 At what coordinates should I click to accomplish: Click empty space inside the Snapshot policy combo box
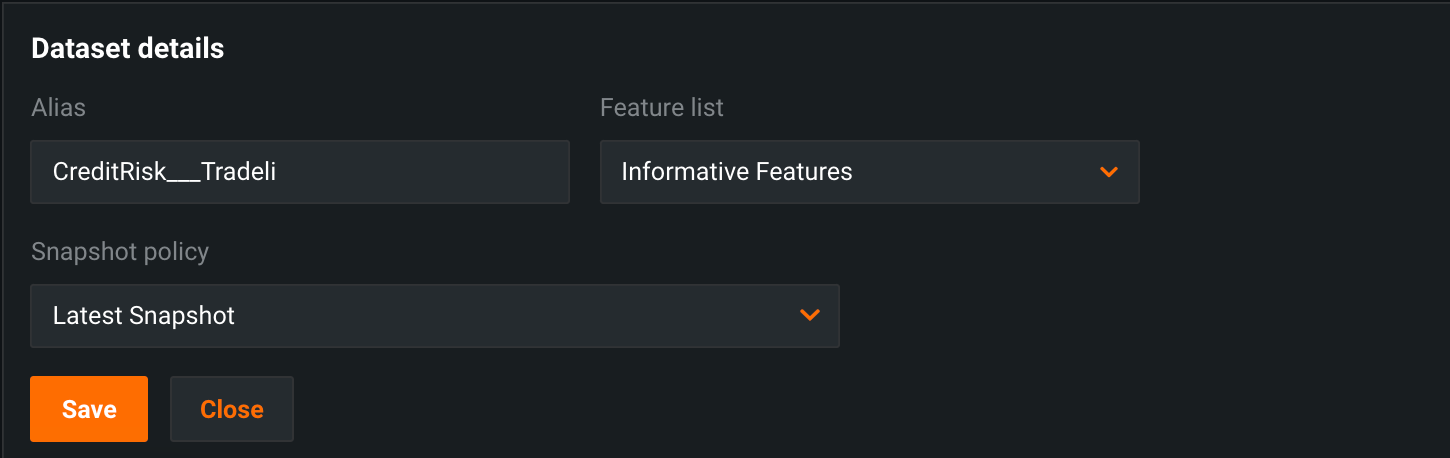tap(520, 316)
